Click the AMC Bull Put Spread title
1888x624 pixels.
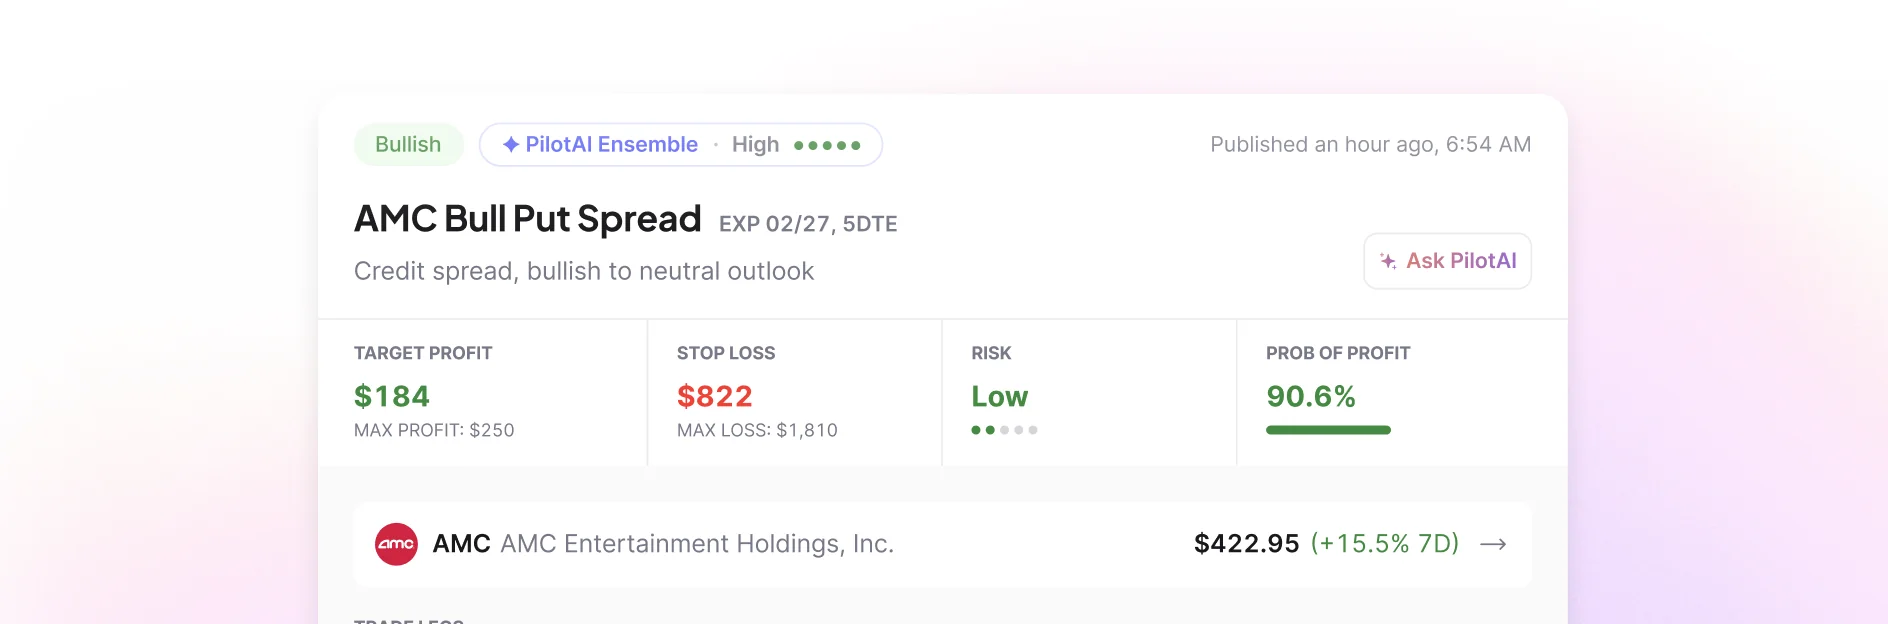pyautogui.click(x=528, y=219)
